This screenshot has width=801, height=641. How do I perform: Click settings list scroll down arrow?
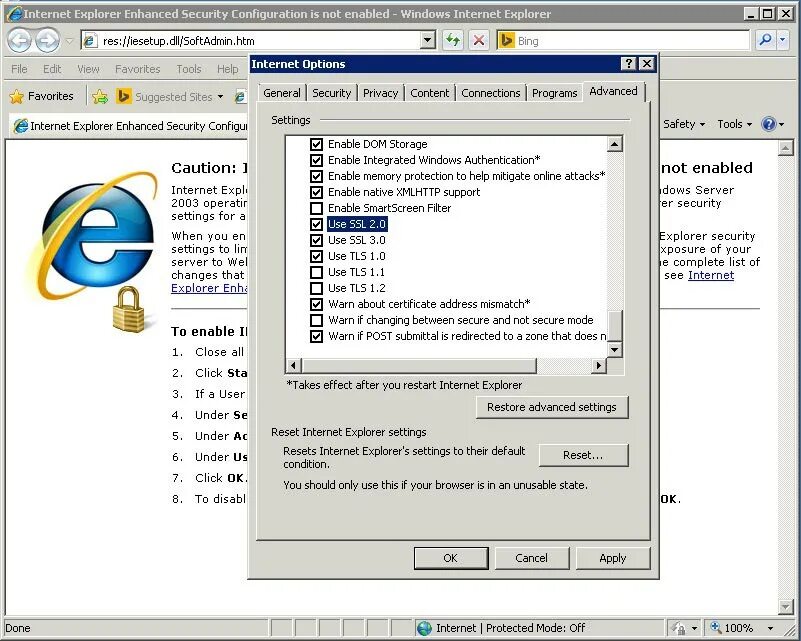614,350
